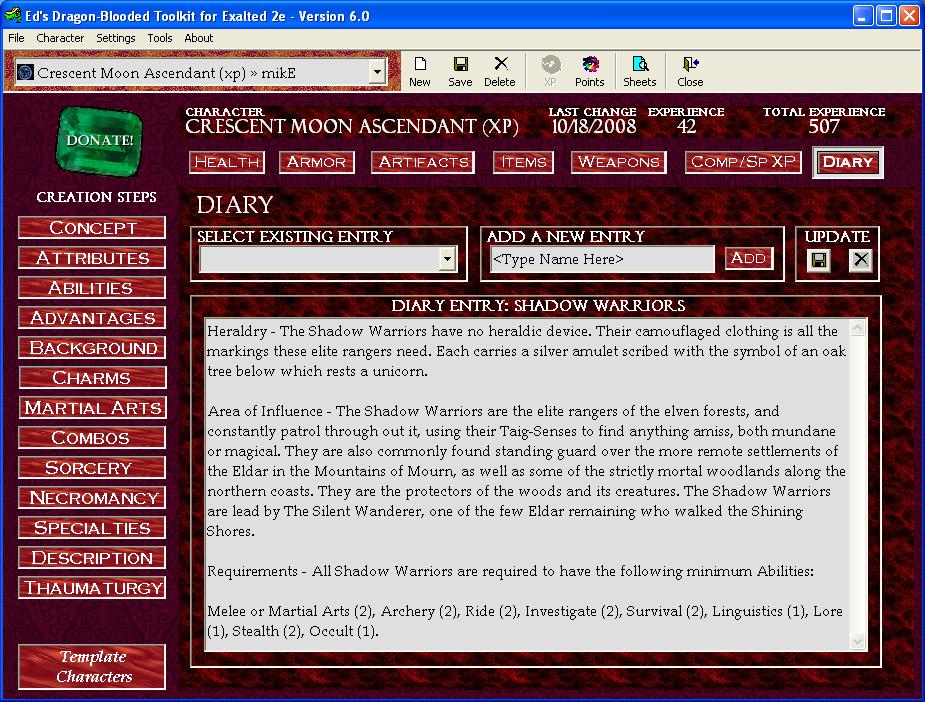Go to the Advantages creation step

pos(92,318)
